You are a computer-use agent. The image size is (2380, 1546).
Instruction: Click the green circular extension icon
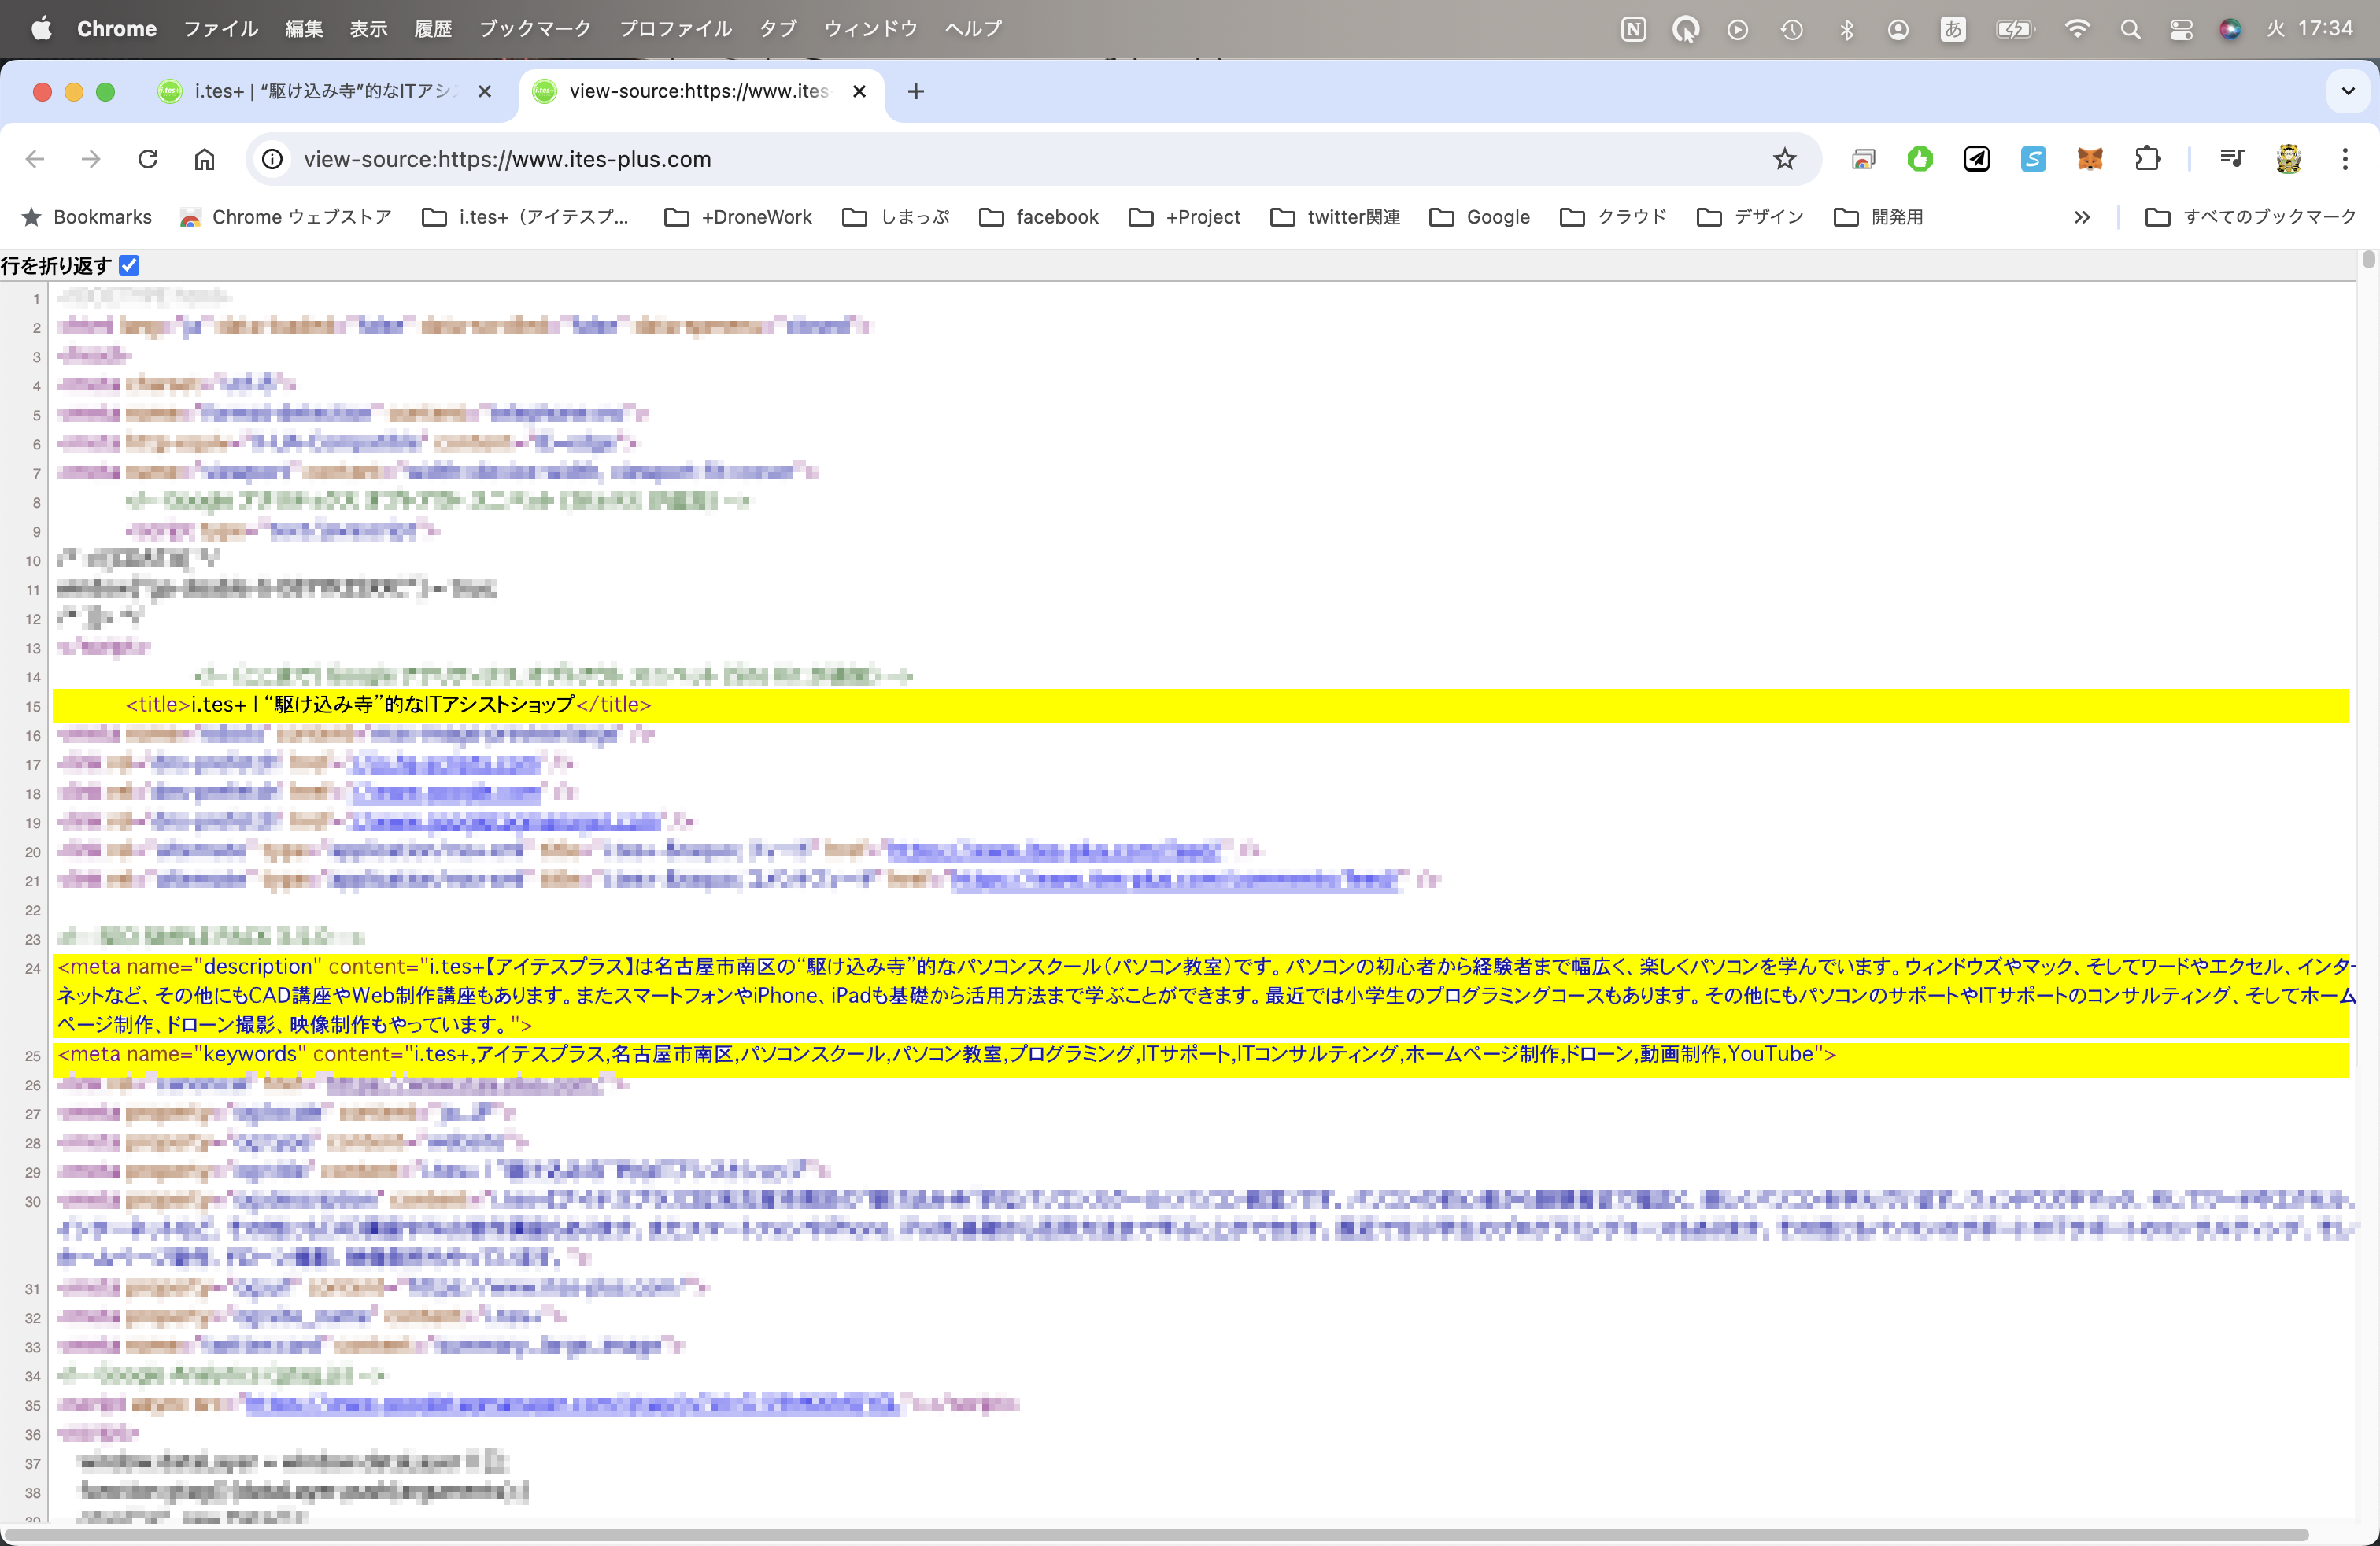[1920, 159]
